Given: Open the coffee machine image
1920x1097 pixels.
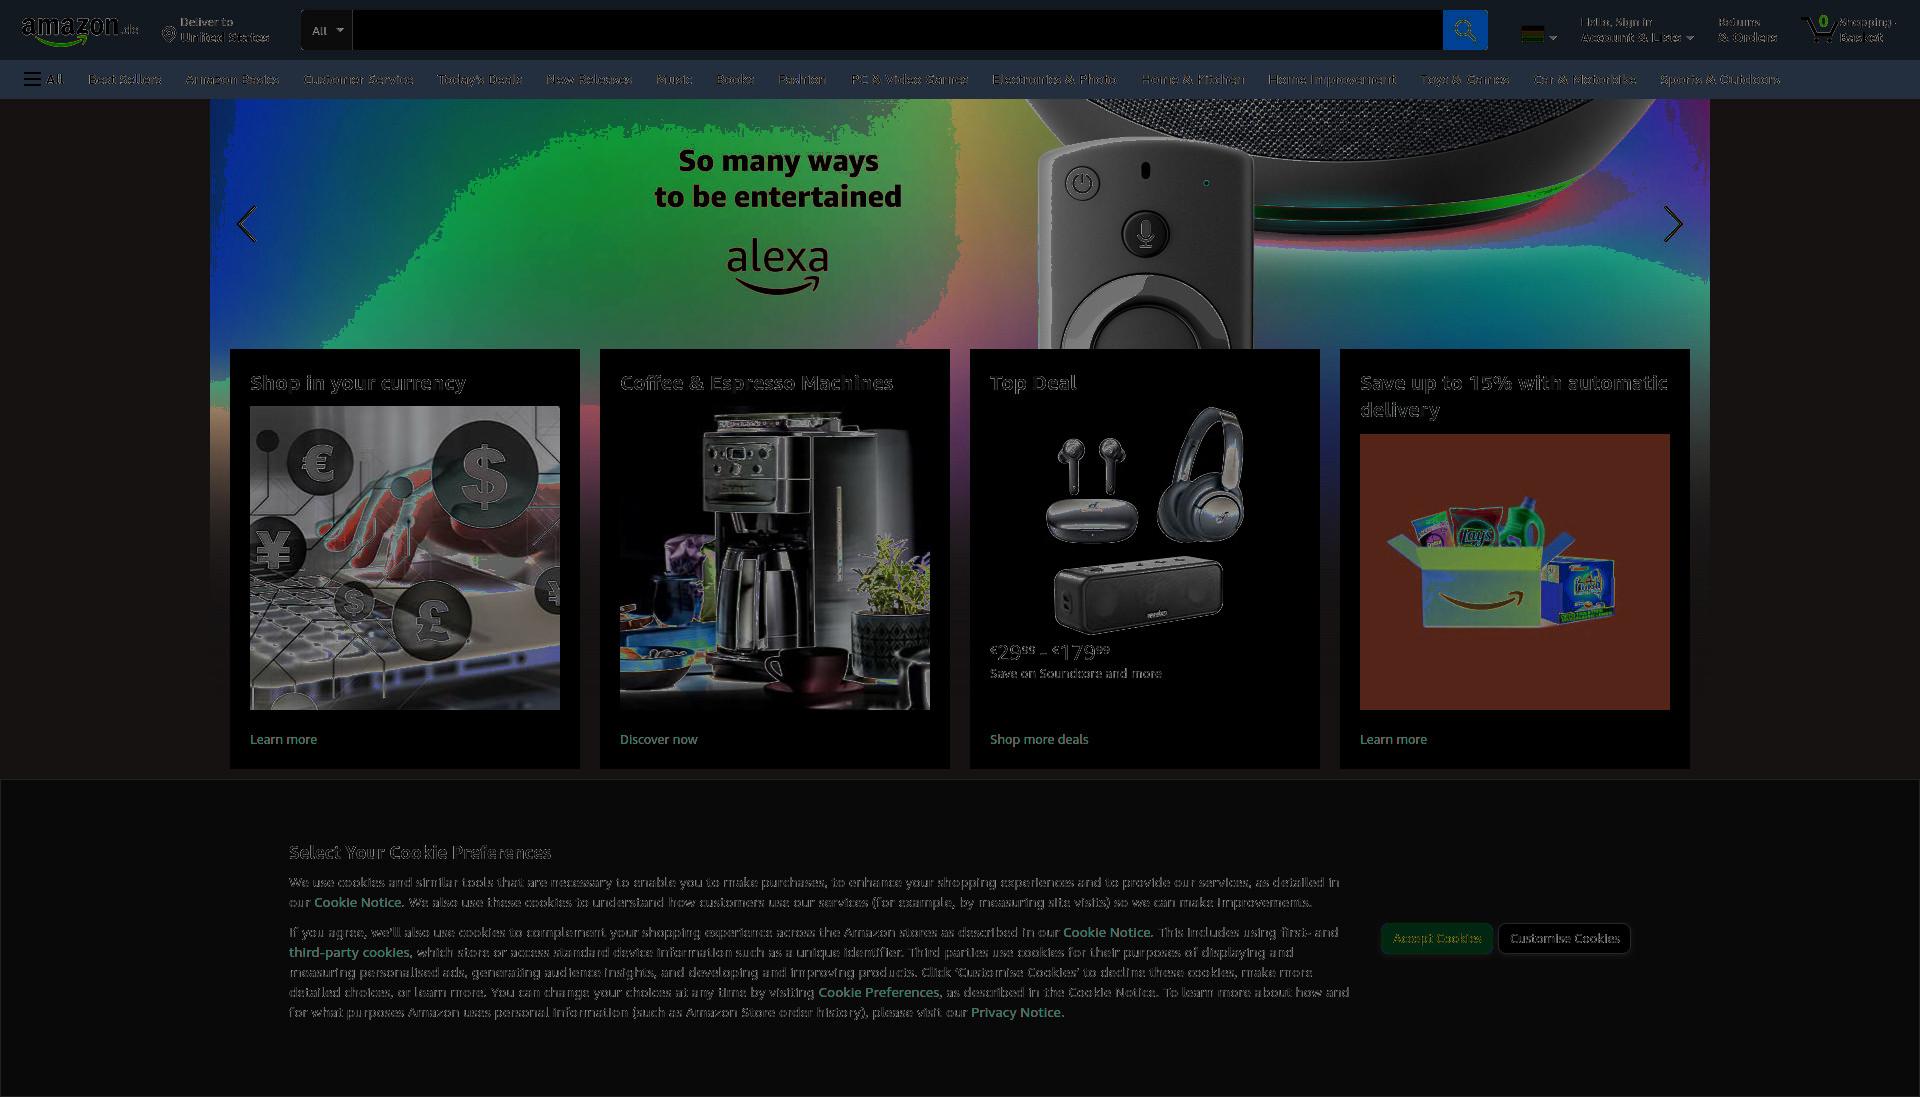Looking at the screenshot, I should tap(775, 558).
